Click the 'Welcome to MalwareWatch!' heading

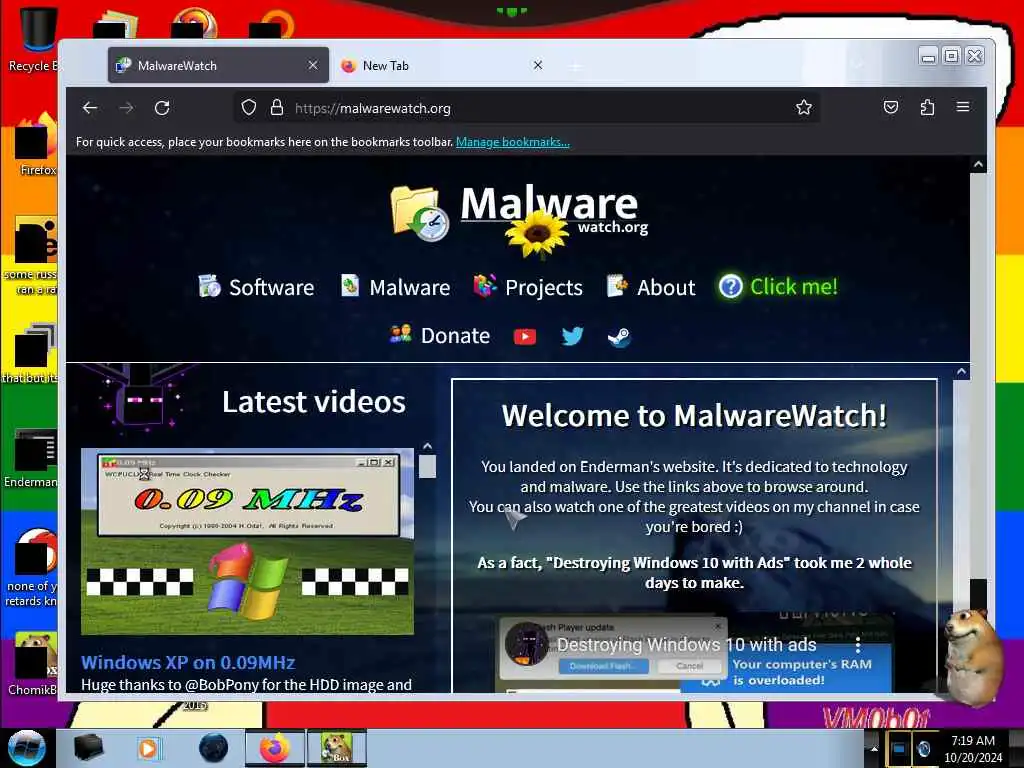(x=694, y=415)
